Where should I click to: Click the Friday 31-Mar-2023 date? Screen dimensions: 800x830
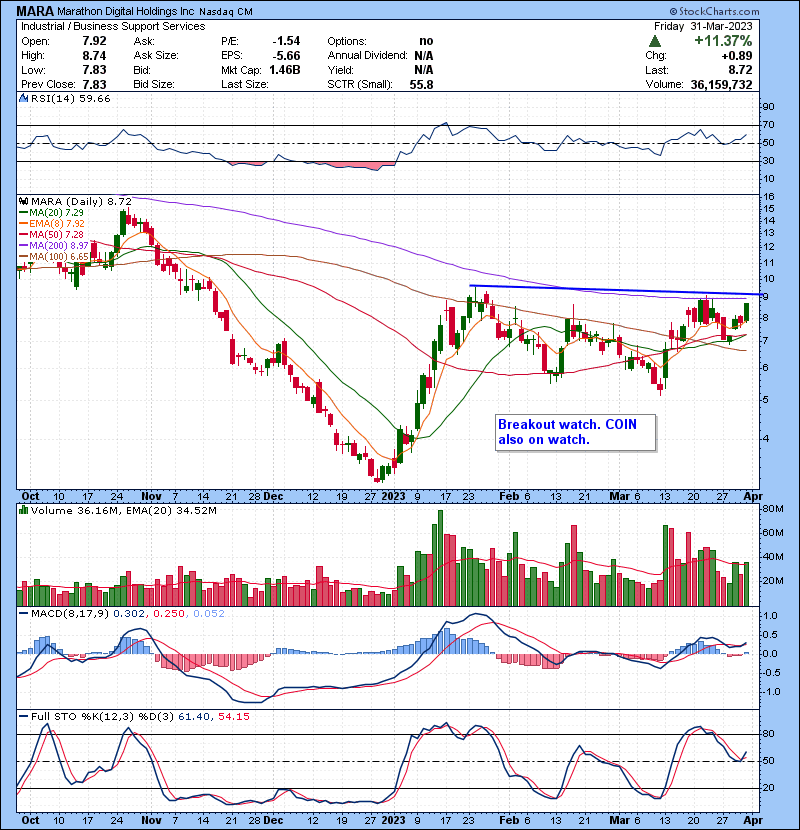703,26
